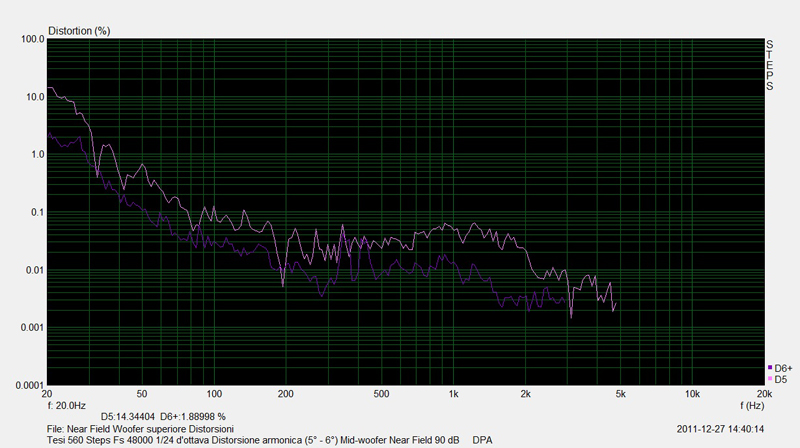Click the 100.0 y-axis tick label
Image resolution: width=800 pixels, height=448 pixels.
(33, 39)
